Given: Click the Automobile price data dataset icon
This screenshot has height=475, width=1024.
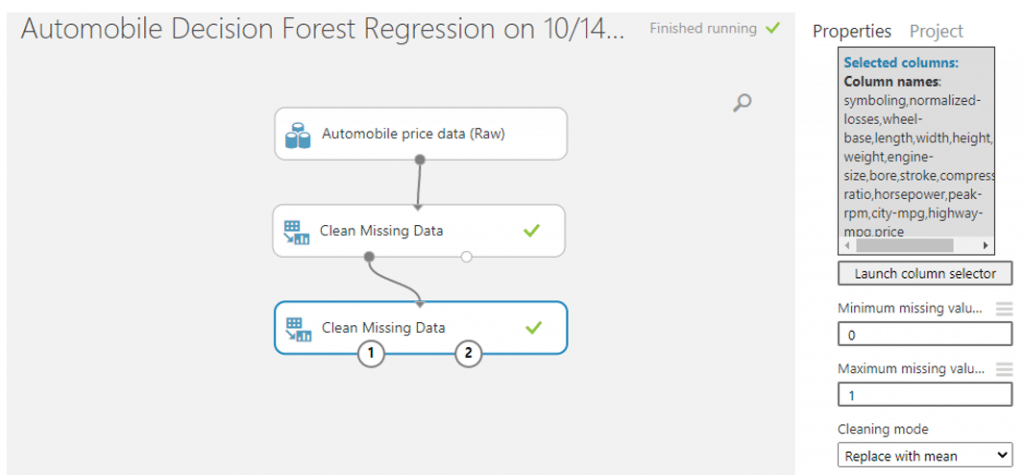Looking at the screenshot, I should point(297,134).
